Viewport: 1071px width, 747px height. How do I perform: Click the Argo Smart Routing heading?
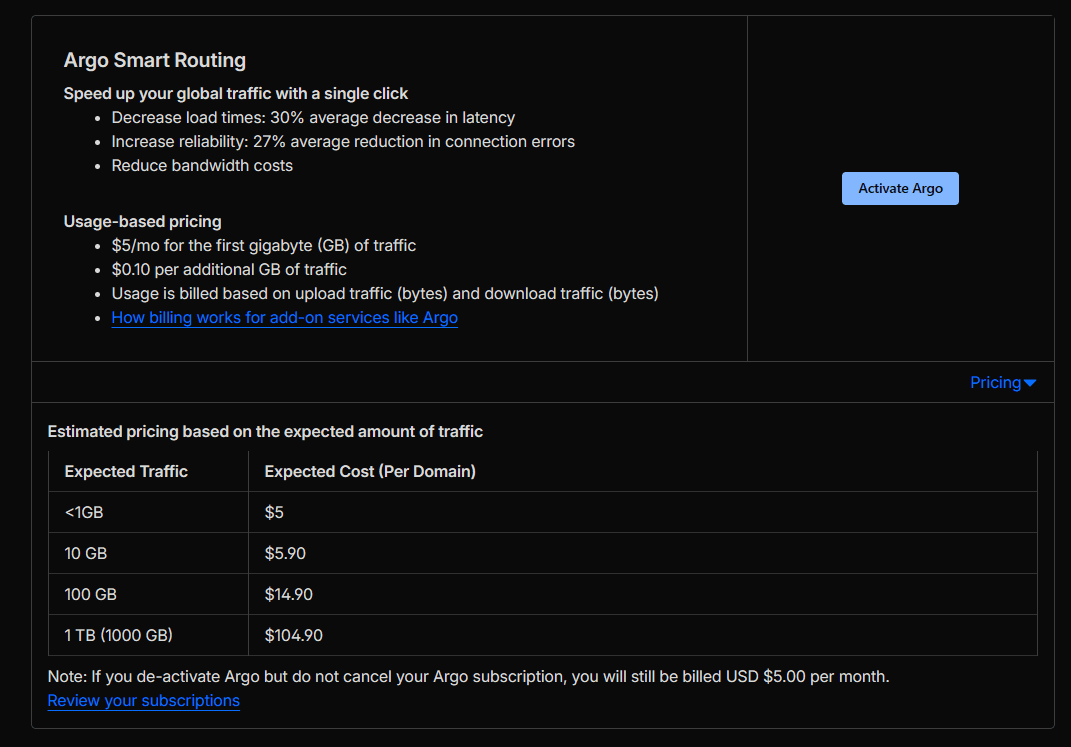[x=154, y=60]
